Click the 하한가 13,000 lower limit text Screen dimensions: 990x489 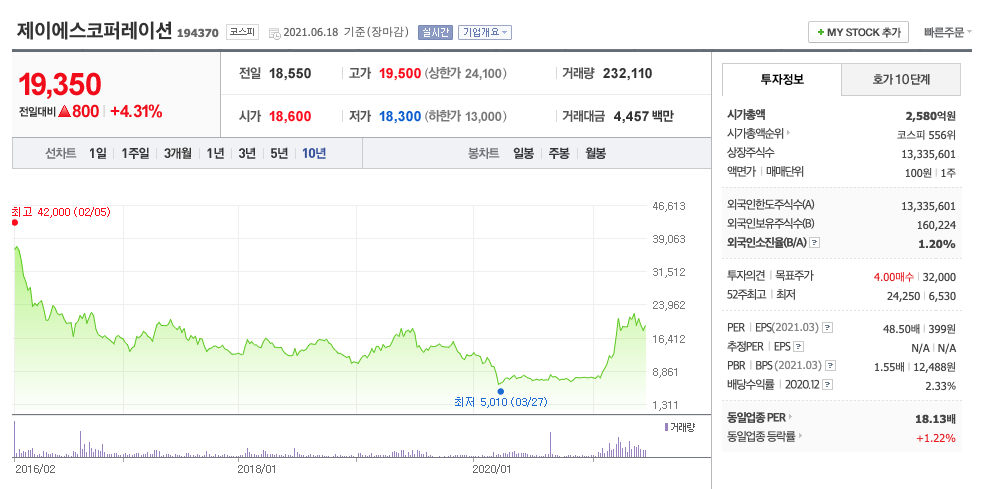point(466,116)
